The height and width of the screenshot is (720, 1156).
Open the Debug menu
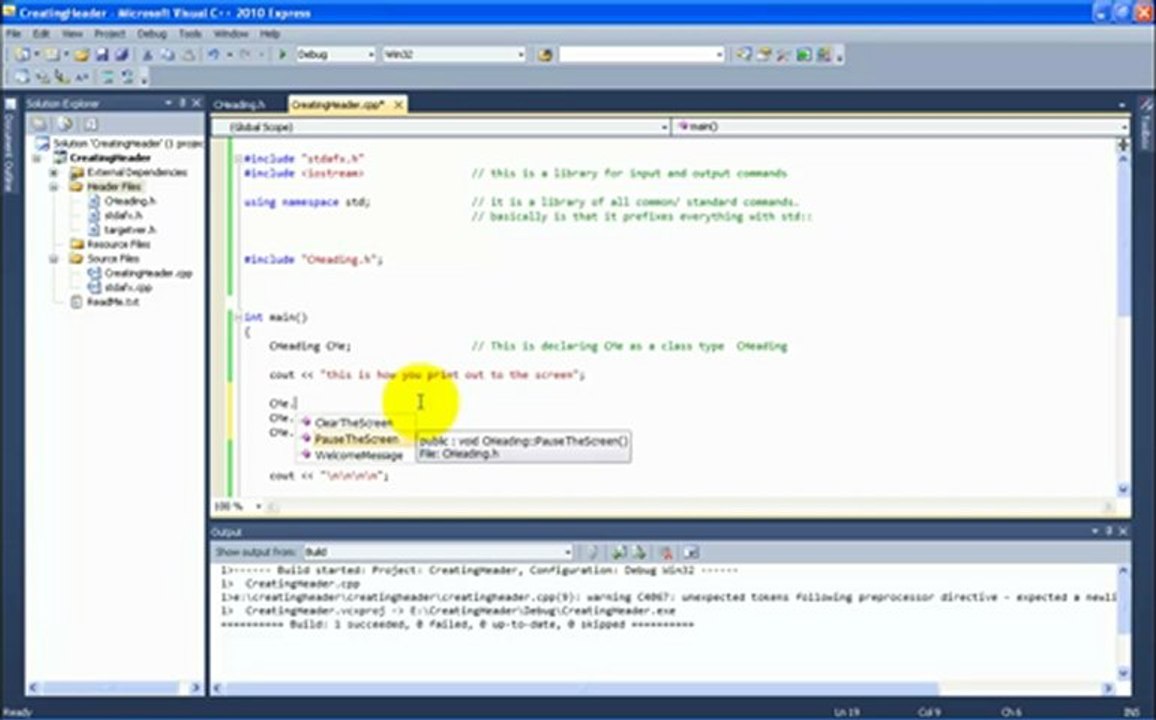tap(152, 34)
